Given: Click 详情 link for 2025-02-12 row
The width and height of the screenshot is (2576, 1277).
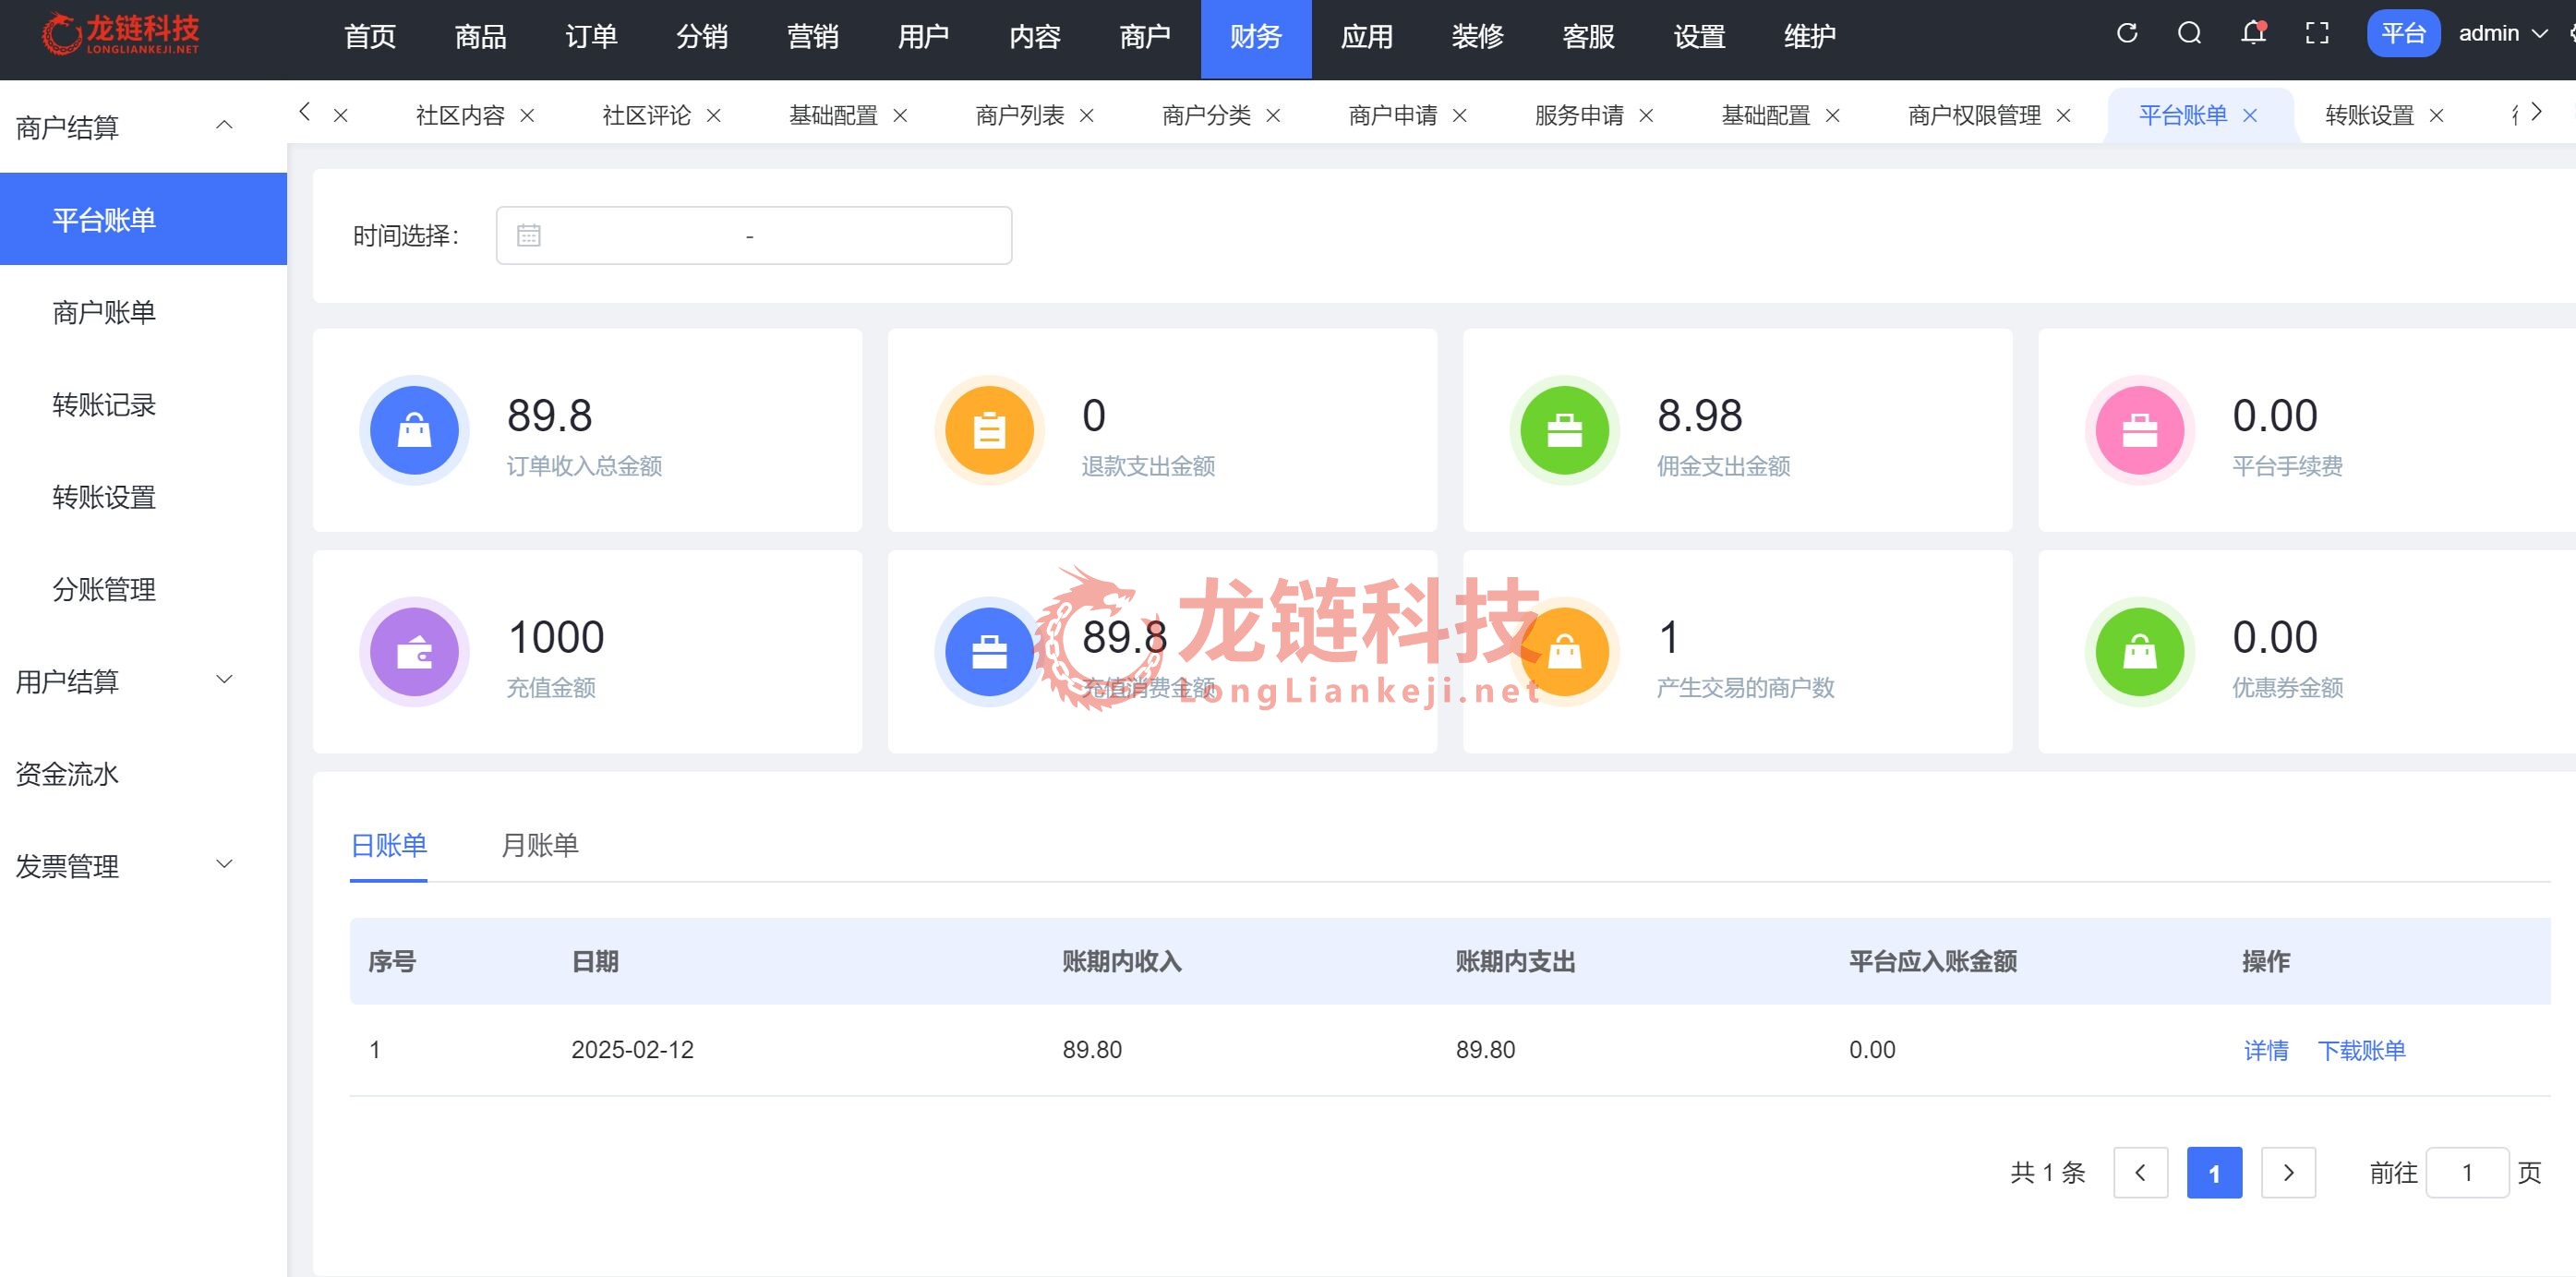Looking at the screenshot, I should click(x=2266, y=1050).
